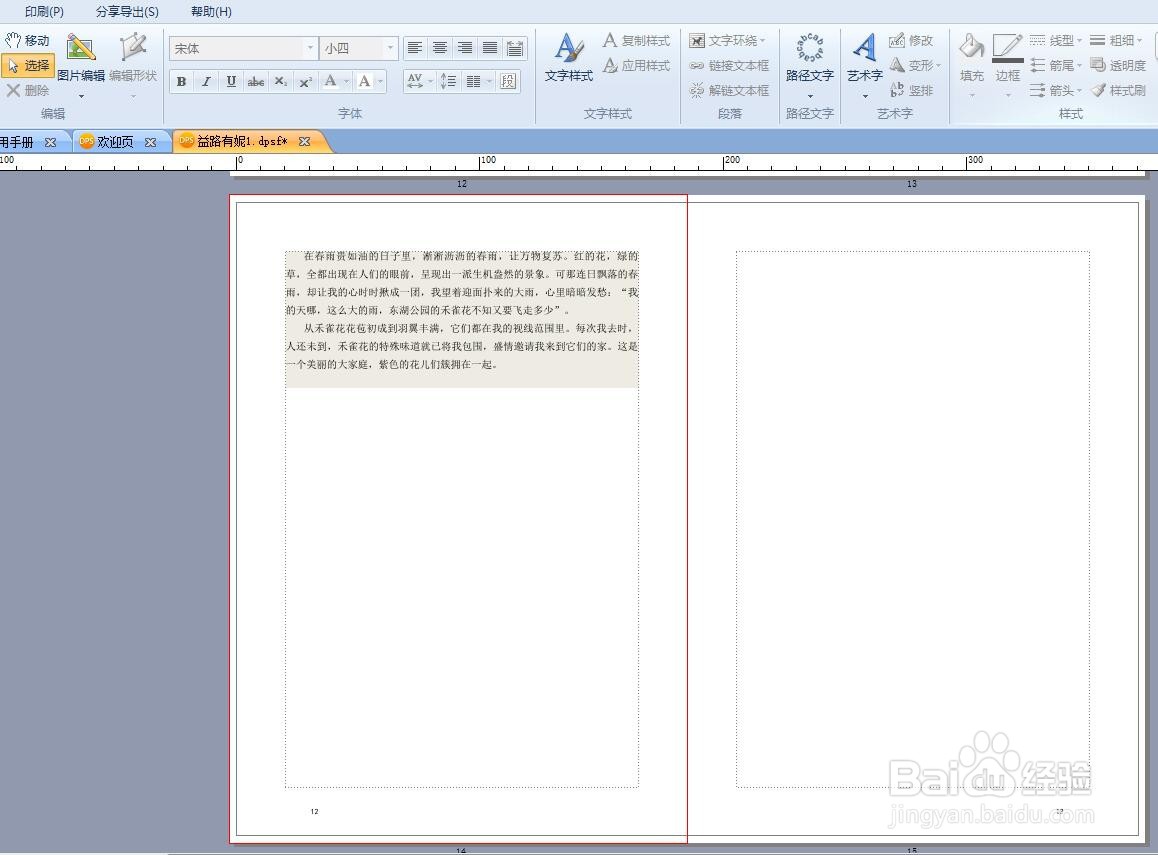The image size is (1158, 855).
Task: Click Copy Style (复制样式)
Action: pyautogui.click(x=636, y=41)
